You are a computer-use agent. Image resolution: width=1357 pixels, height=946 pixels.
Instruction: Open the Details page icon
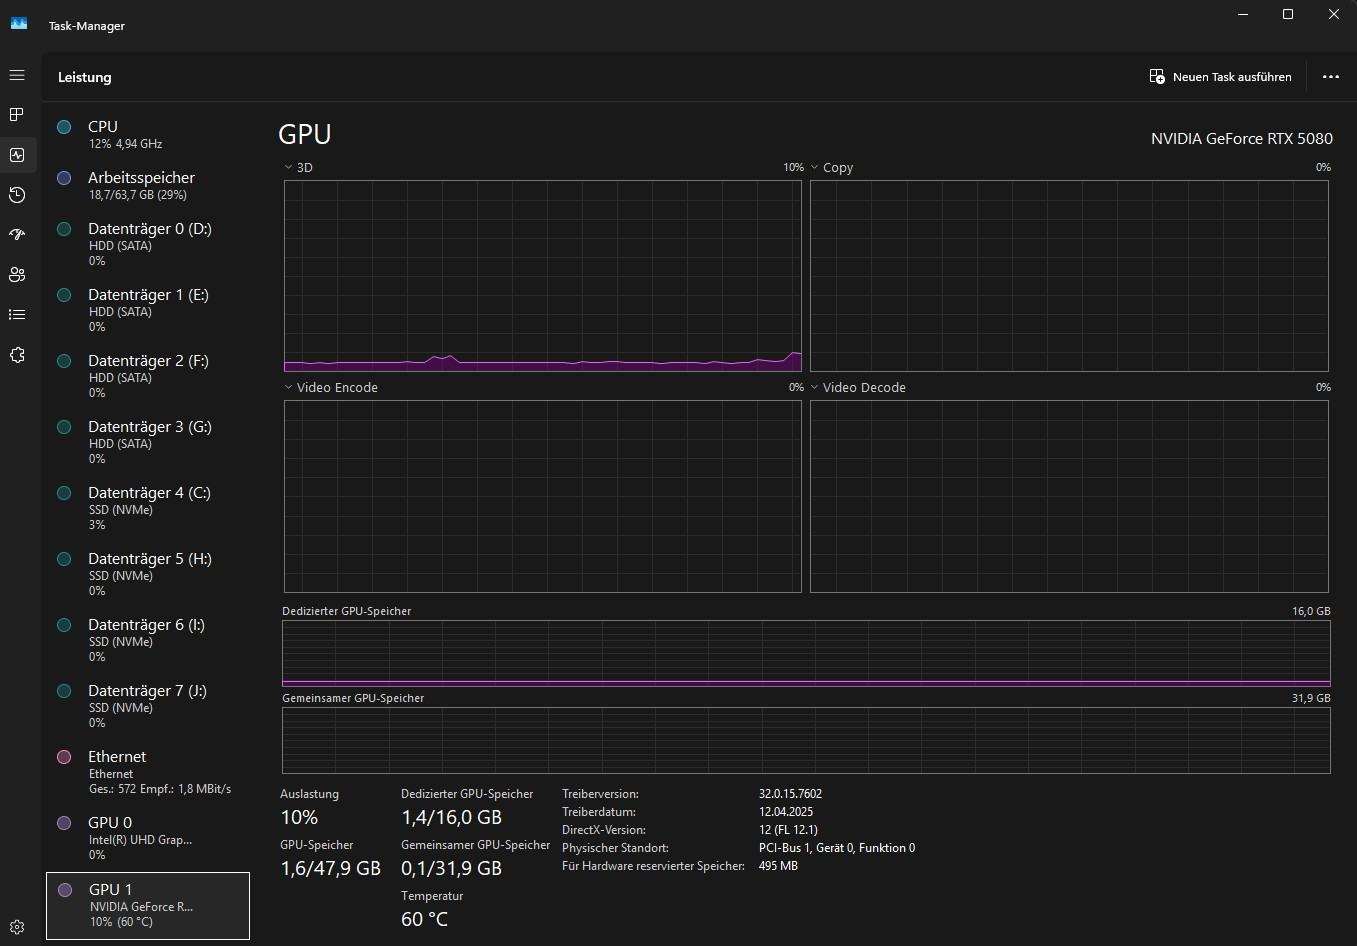pos(17,315)
